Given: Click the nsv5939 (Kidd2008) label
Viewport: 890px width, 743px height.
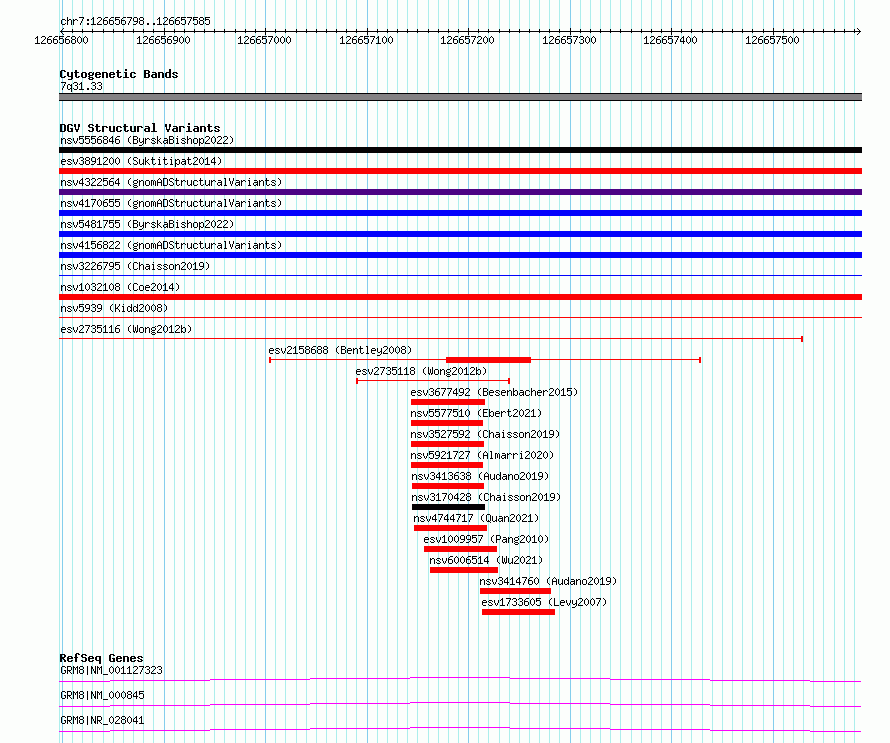Looking at the screenshot, I should (114, 308).
